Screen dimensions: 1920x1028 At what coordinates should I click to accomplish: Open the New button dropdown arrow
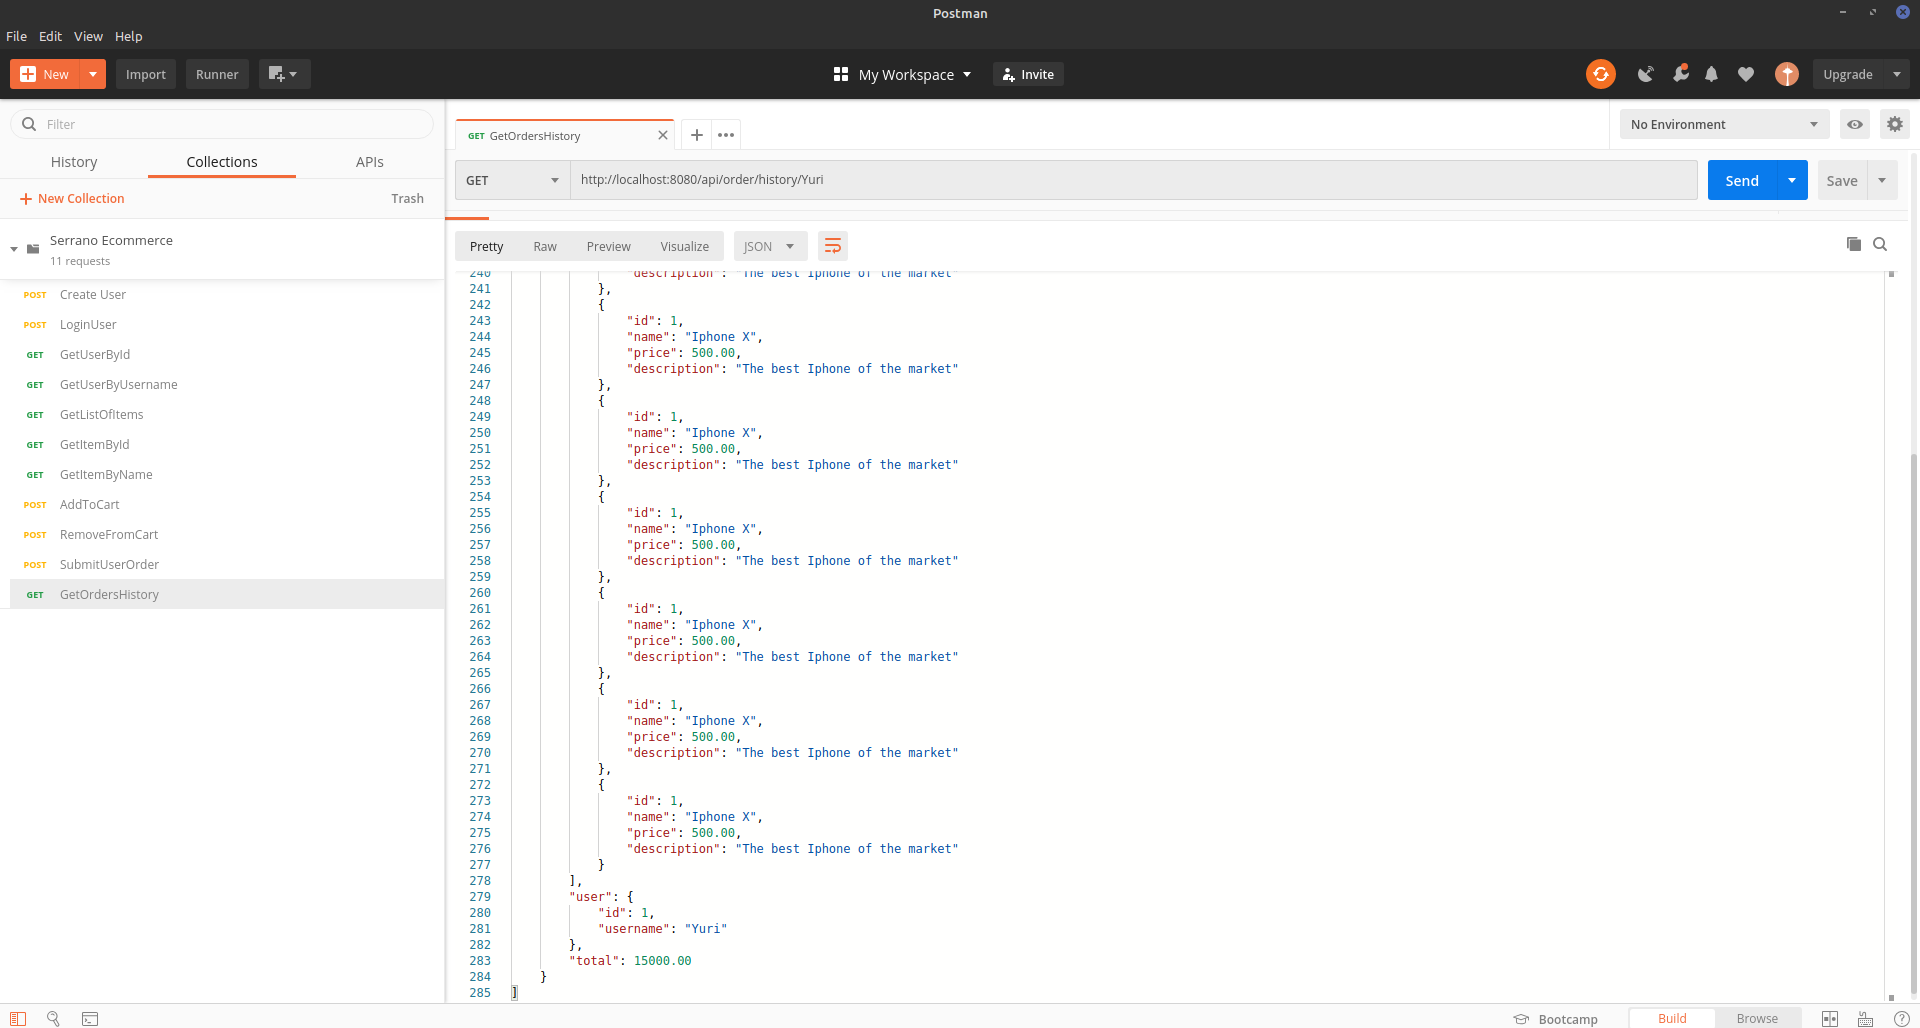pyautogui.click(x=93, y=74)
